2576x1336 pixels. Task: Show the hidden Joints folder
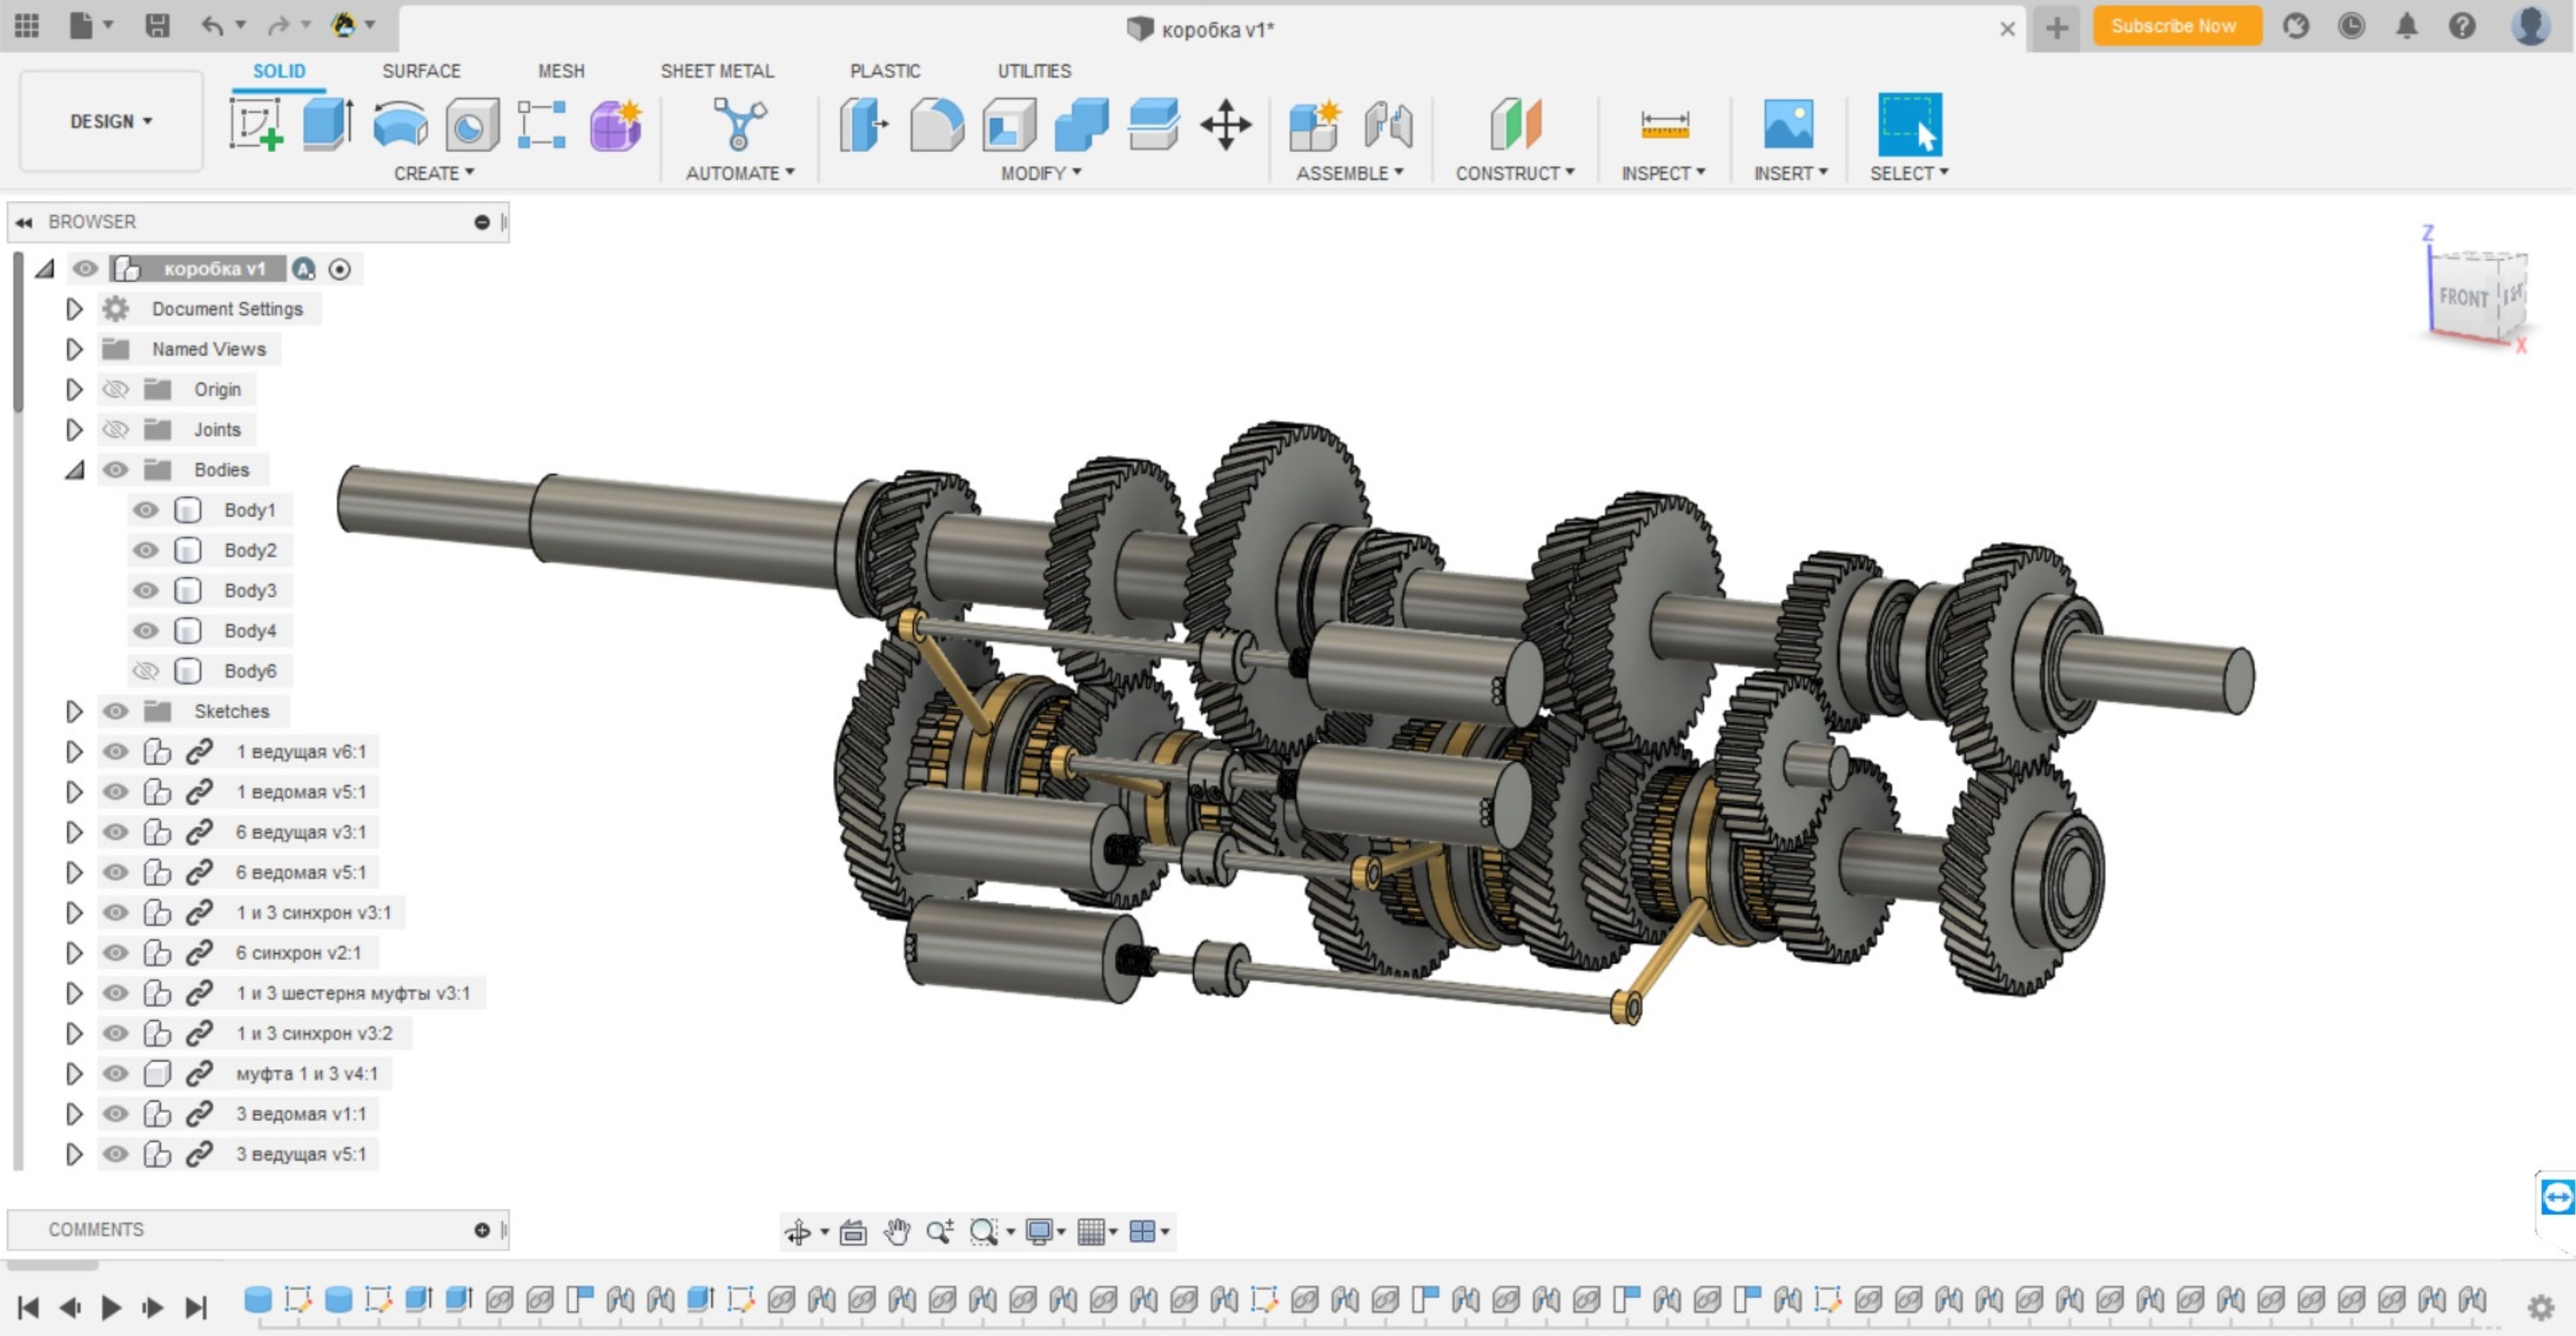[x=116, y=429]
